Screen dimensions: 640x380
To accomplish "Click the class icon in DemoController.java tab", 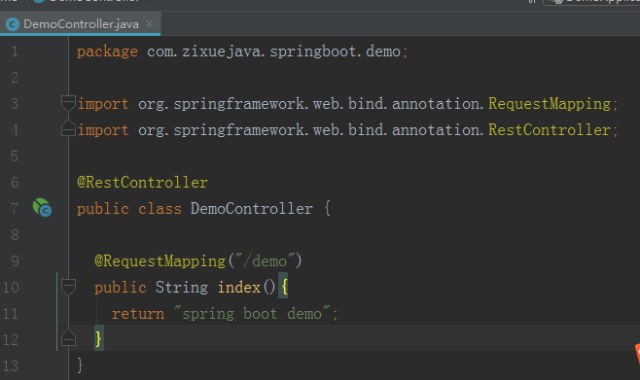I will [x=13, y=24].
